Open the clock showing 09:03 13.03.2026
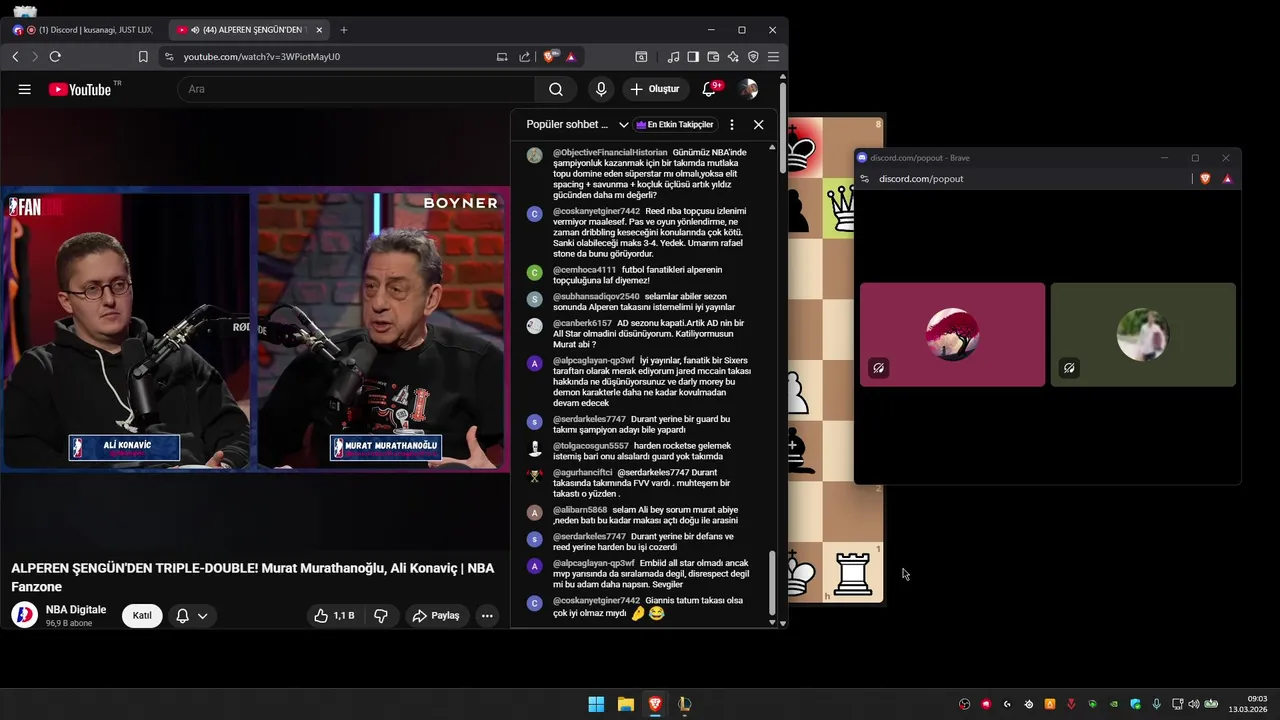Viewport: 1280px width, 720px height. 1250,704
